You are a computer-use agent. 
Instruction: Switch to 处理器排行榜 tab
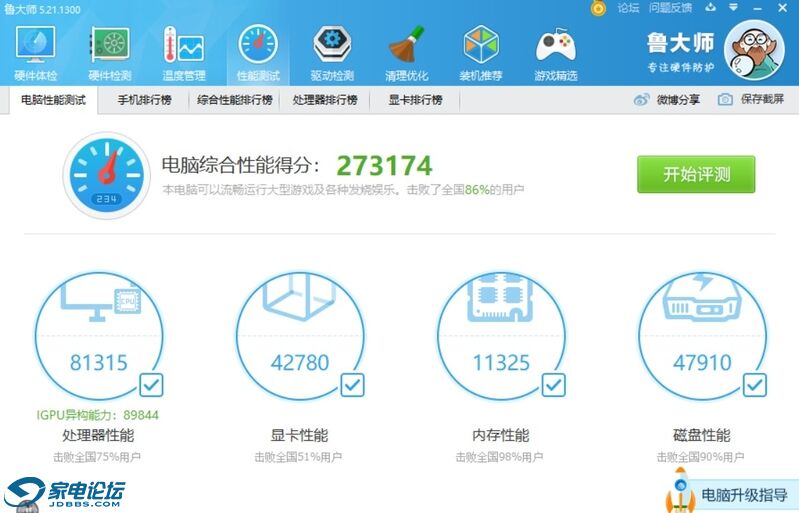click(325, 100)
